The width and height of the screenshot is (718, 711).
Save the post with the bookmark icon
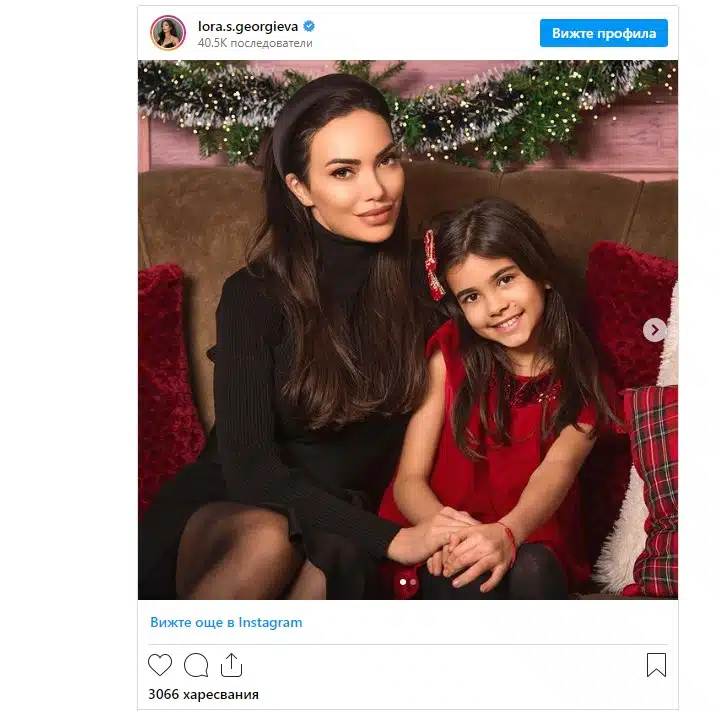(656, 665)
